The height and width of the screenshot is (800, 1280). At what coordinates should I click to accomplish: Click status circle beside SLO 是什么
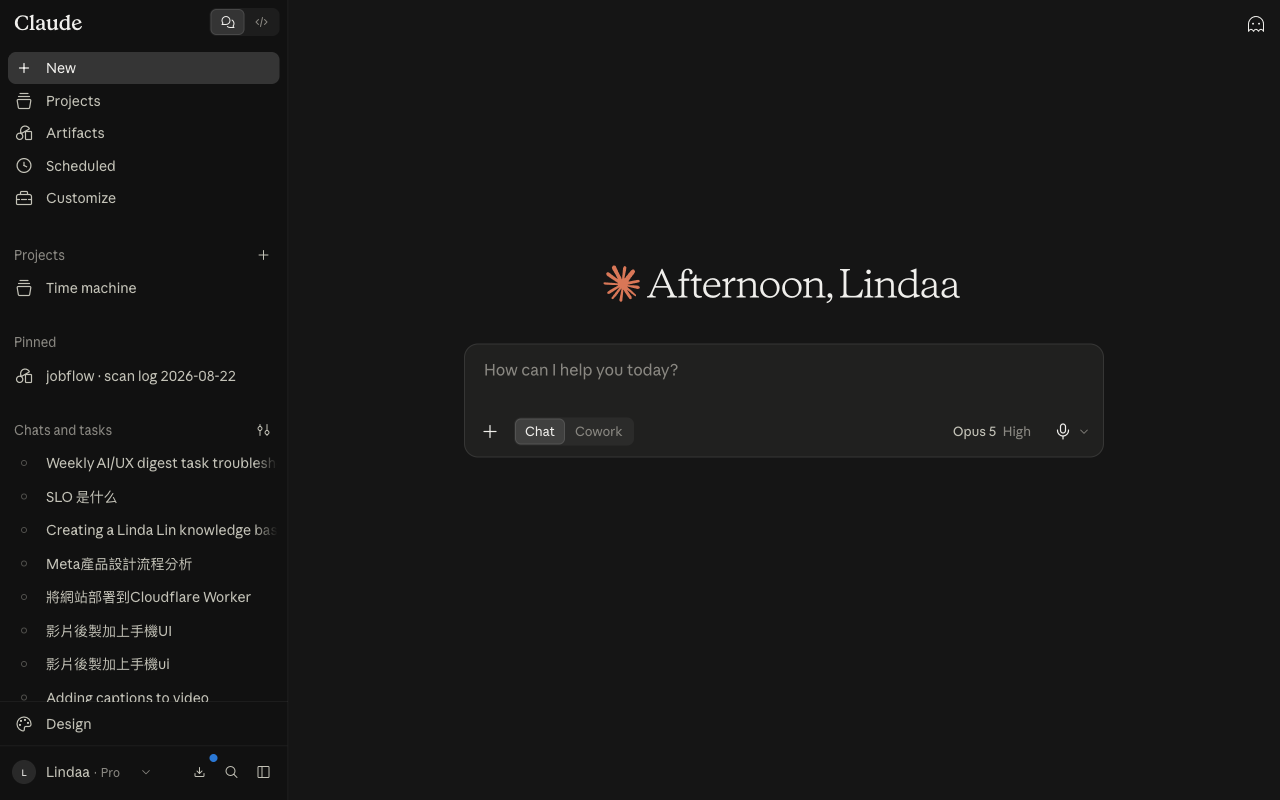tap(24, 497)
